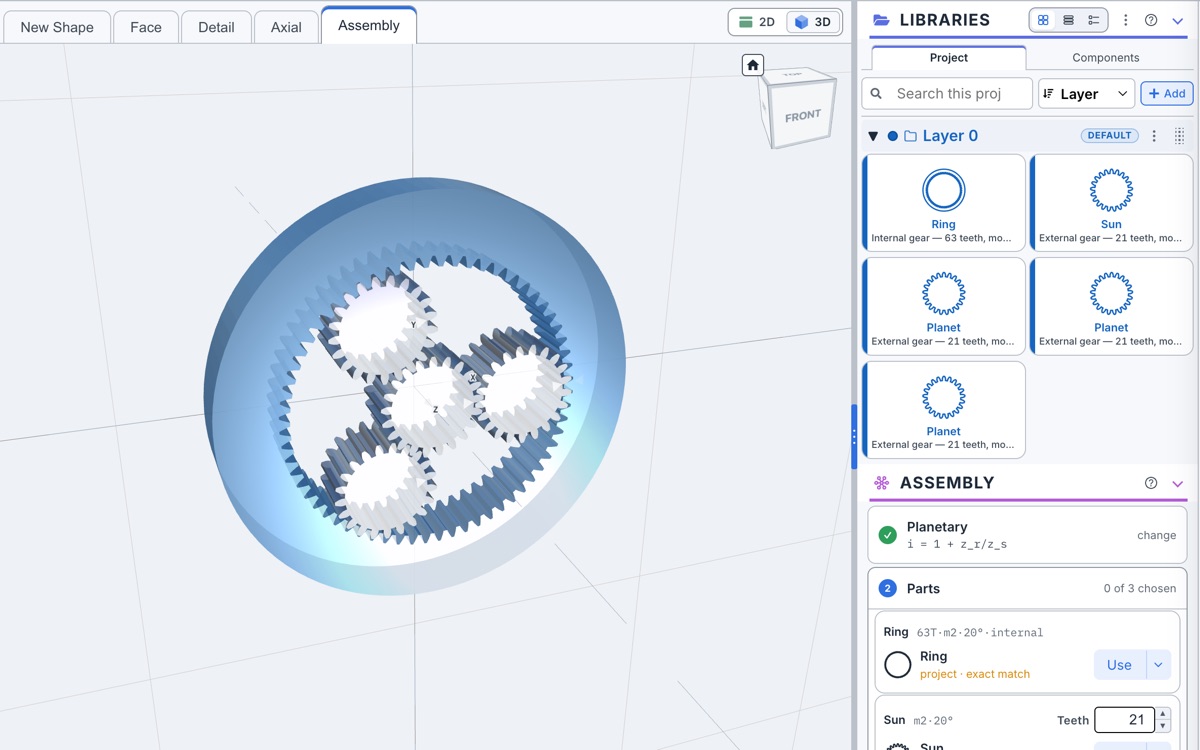Click the search magnifier icon
The width and height of the screenshot is (1200, 750).
click(x=876, y=93)
